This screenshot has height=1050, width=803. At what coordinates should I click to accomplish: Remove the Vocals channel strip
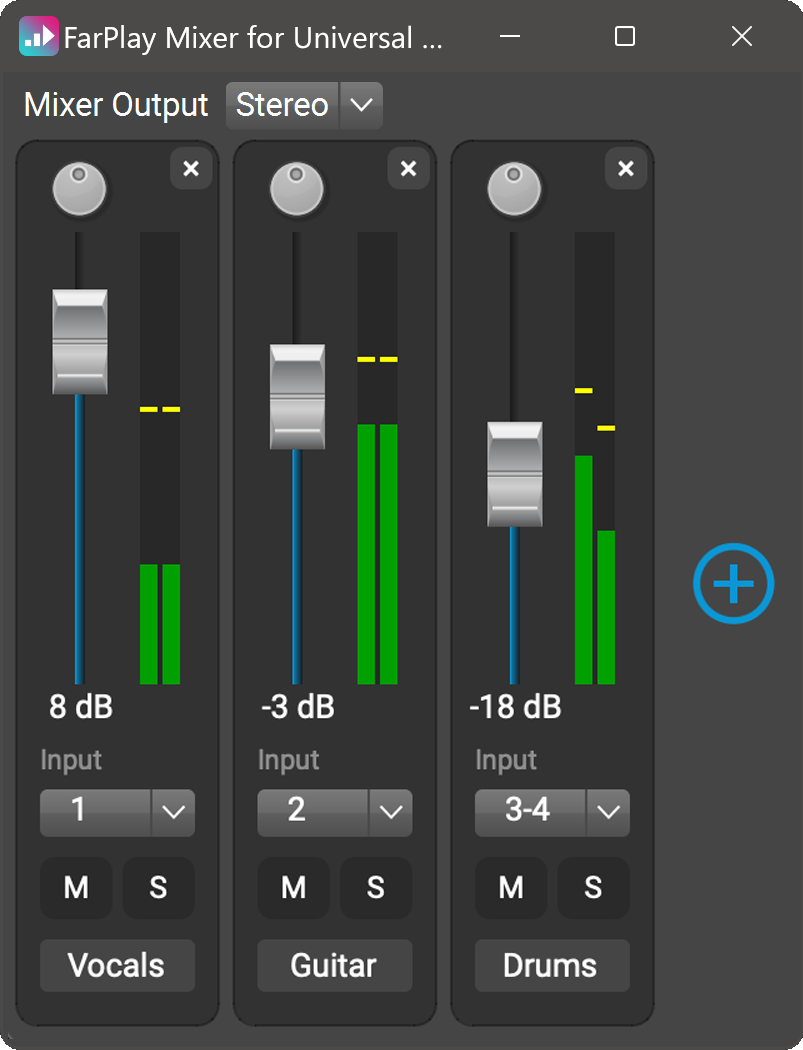pos(191,169)
